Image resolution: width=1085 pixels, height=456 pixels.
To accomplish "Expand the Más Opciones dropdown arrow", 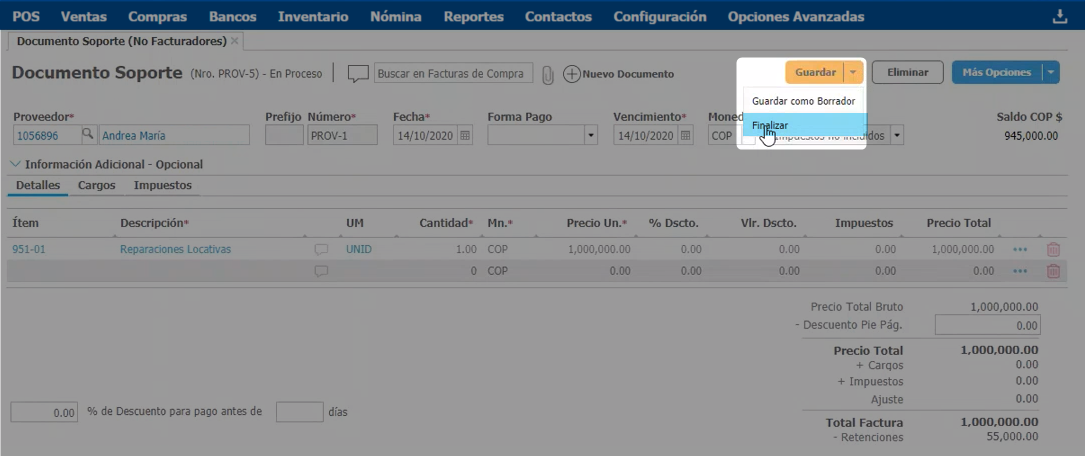I will (x=1050, y=72).
